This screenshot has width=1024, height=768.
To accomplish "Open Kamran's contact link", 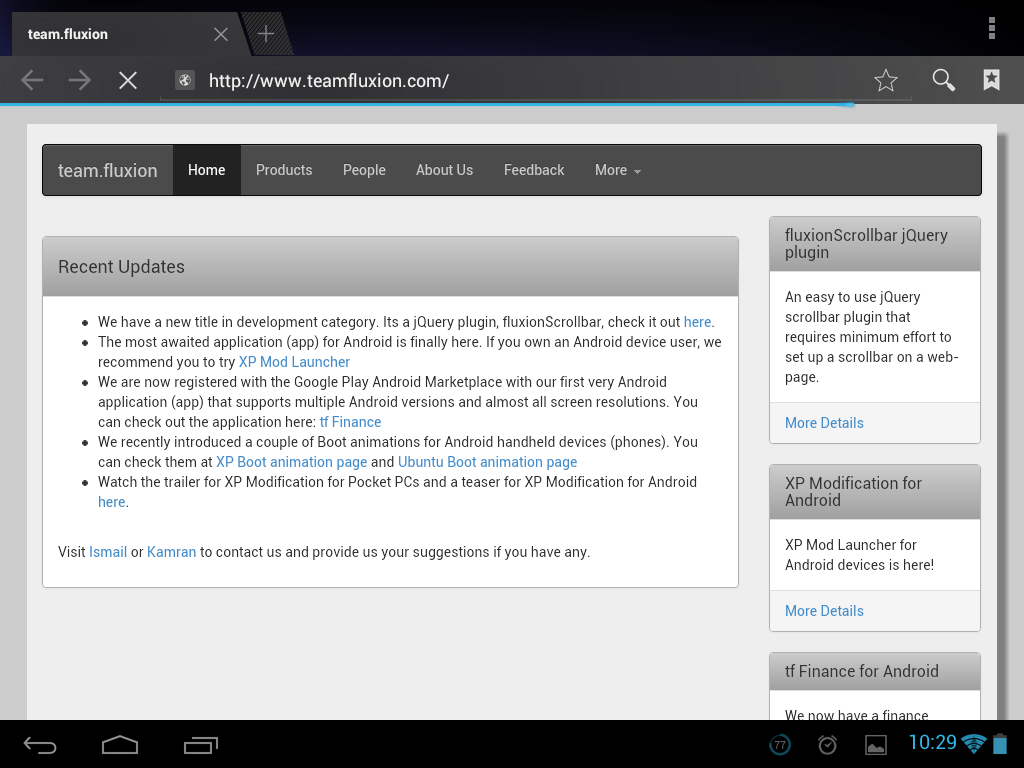I will tap(171, 552).
